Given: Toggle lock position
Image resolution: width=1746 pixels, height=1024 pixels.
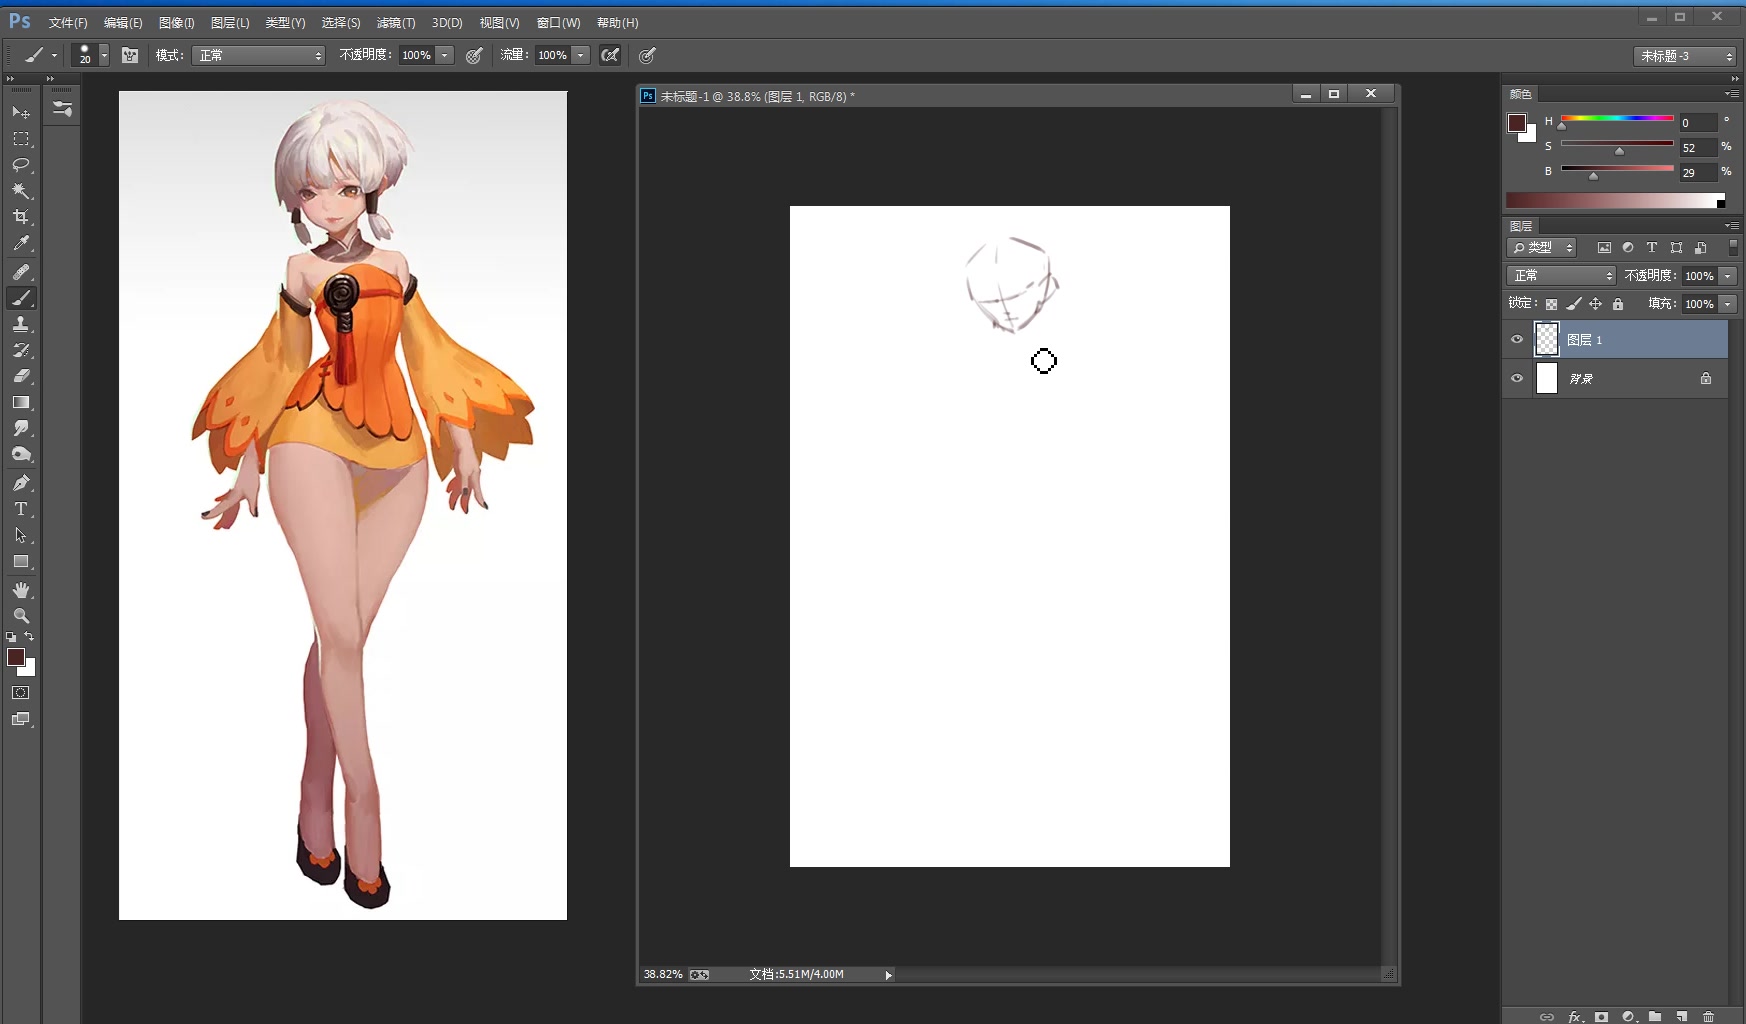Looking at the screenshot, I should (1596, 304).
